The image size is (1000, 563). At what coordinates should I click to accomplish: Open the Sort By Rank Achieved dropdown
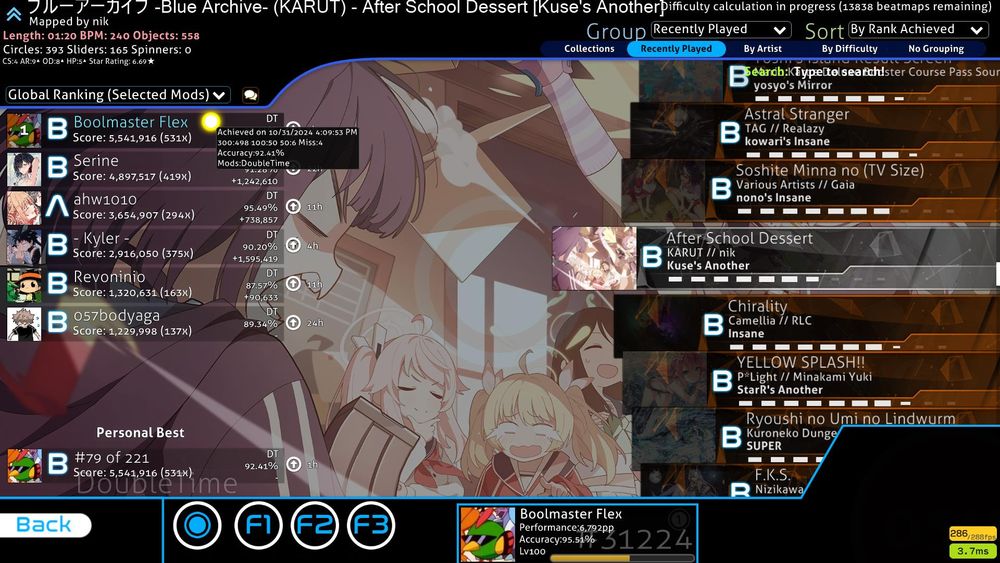pyautogui.click(x=918, y=29)
